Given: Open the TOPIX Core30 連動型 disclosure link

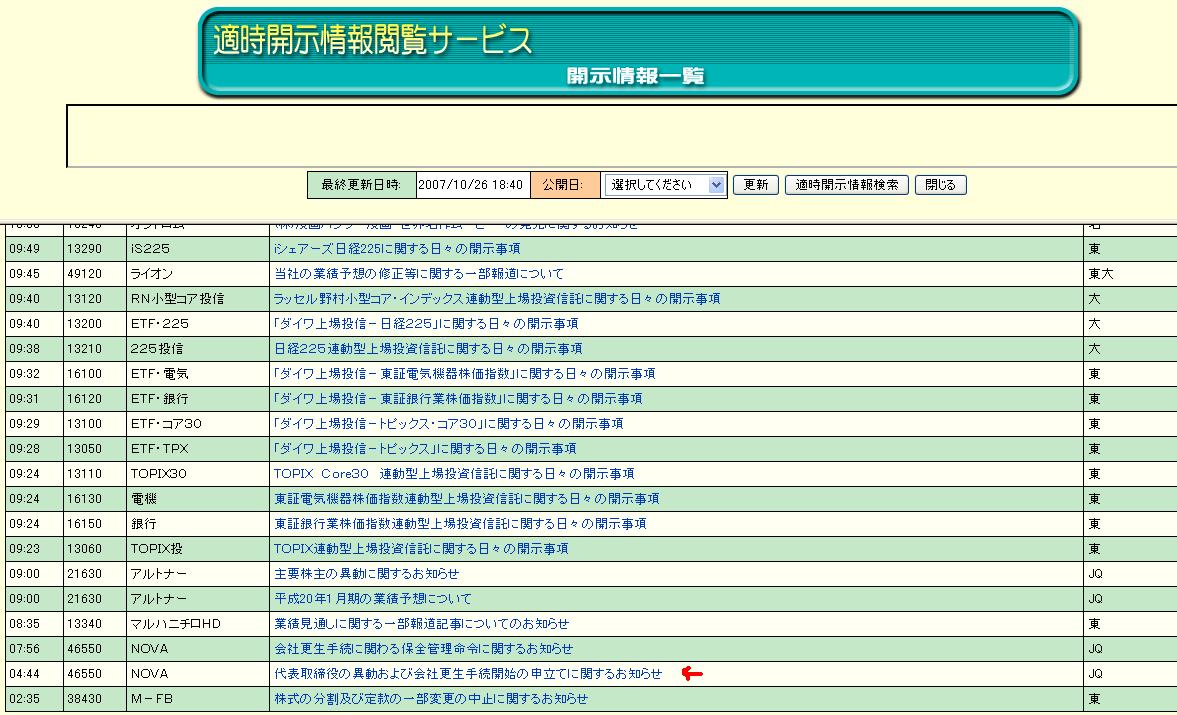Looking at the screenshot, I should coord(454,474).
